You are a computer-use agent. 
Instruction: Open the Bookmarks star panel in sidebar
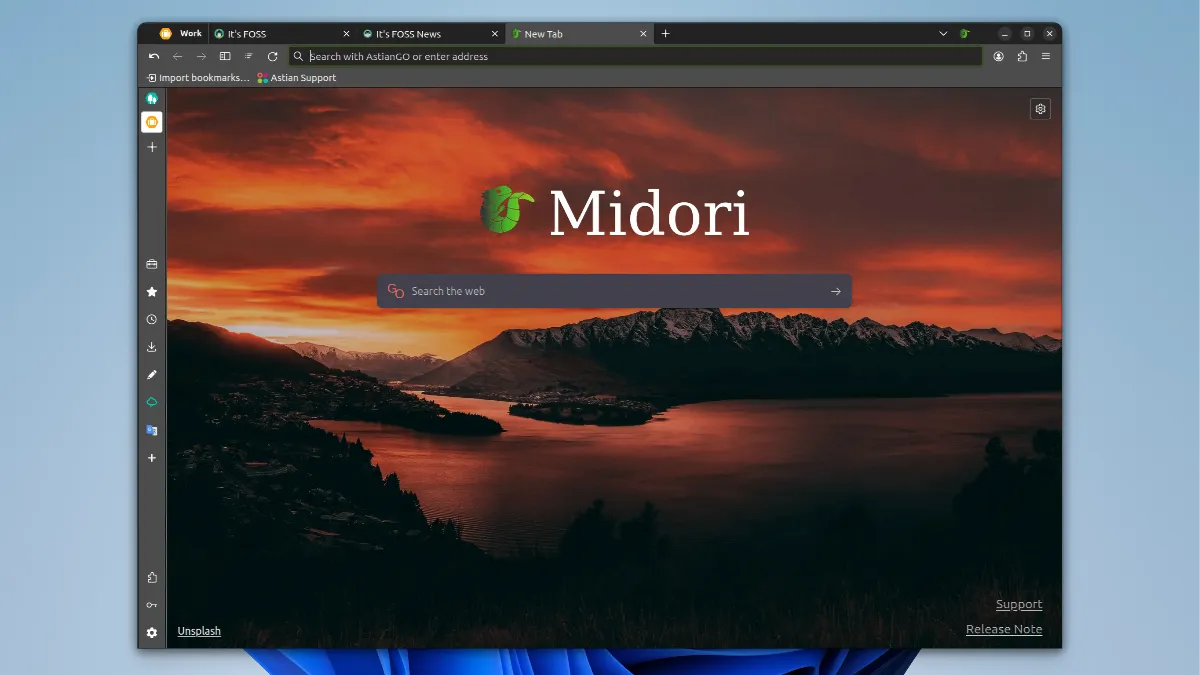click(x=152, y=292)
